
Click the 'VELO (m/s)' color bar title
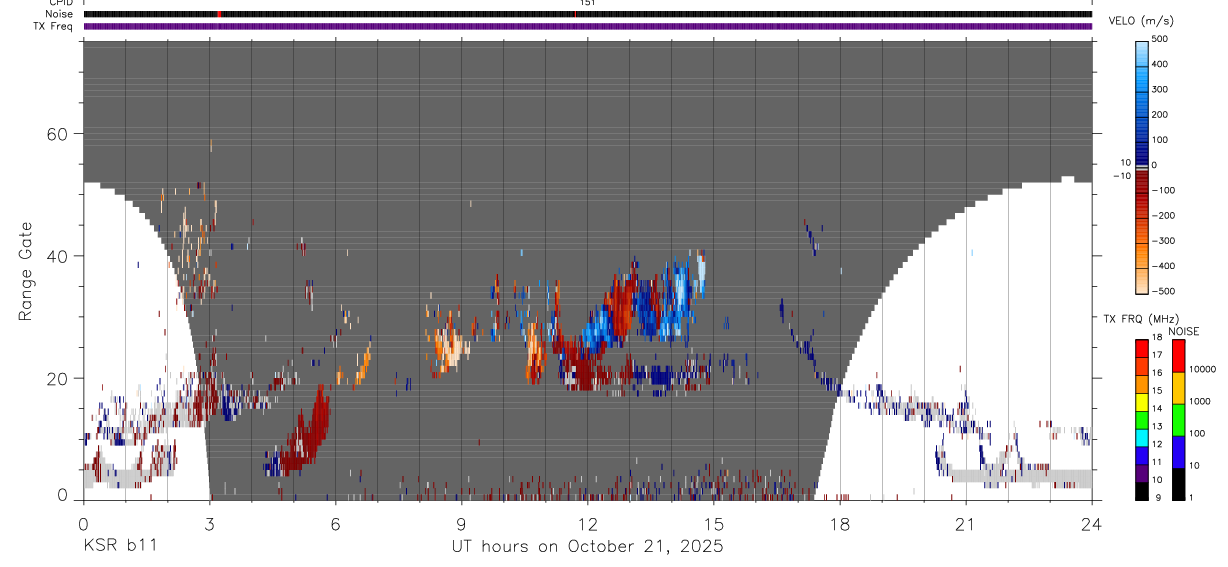[x=1140, y=21]
